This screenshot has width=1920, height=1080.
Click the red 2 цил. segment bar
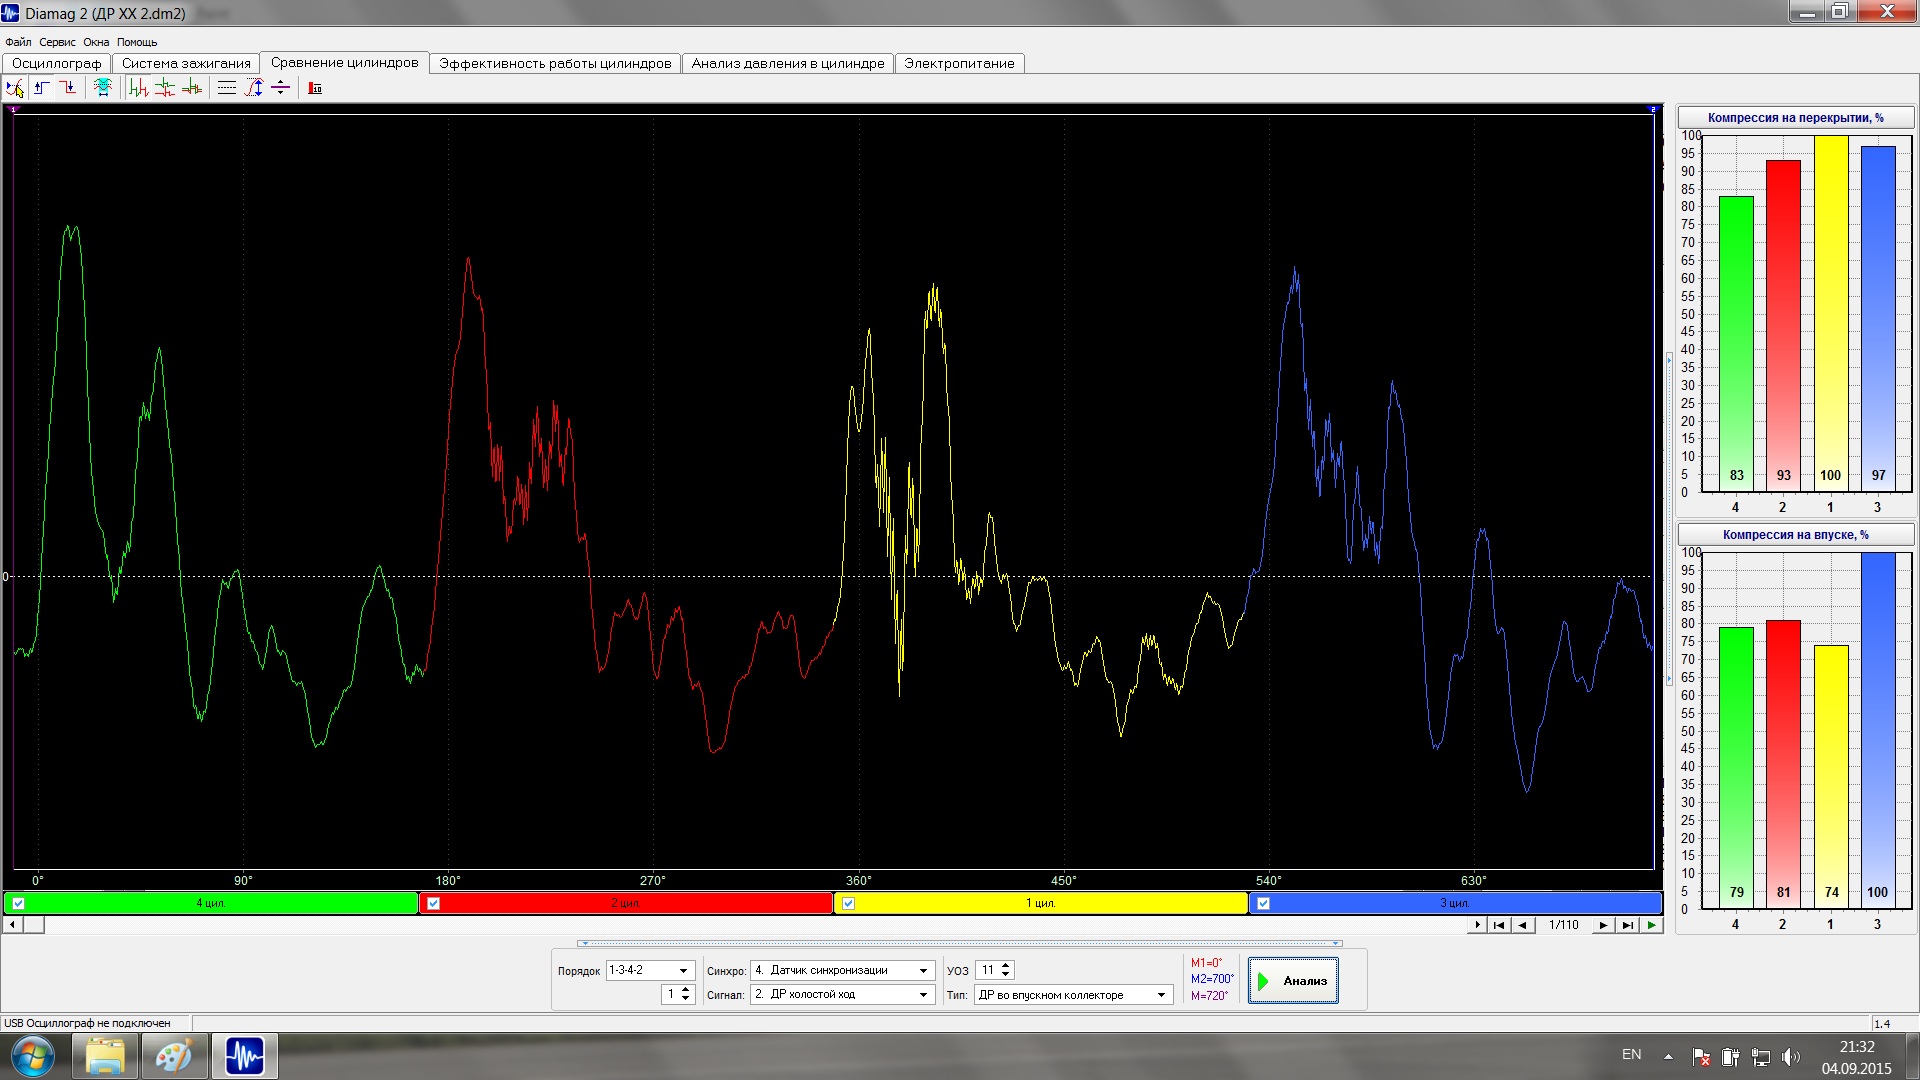pos(626,903)
